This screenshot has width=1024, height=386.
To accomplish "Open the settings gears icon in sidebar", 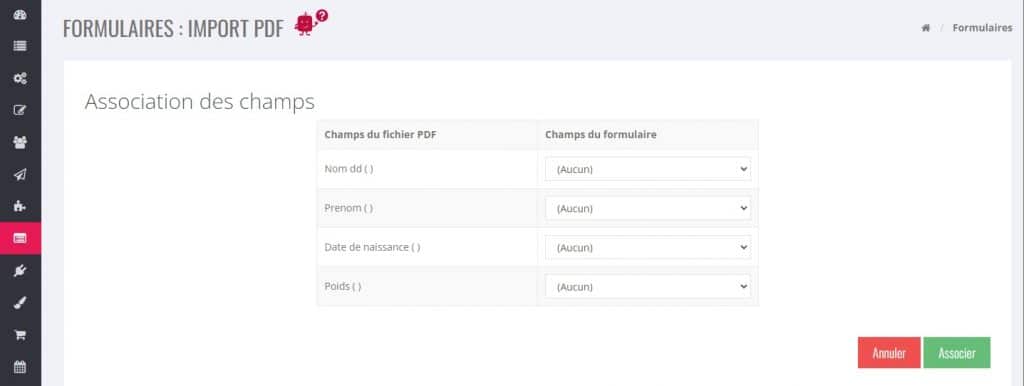I will [x=20, y=78].
